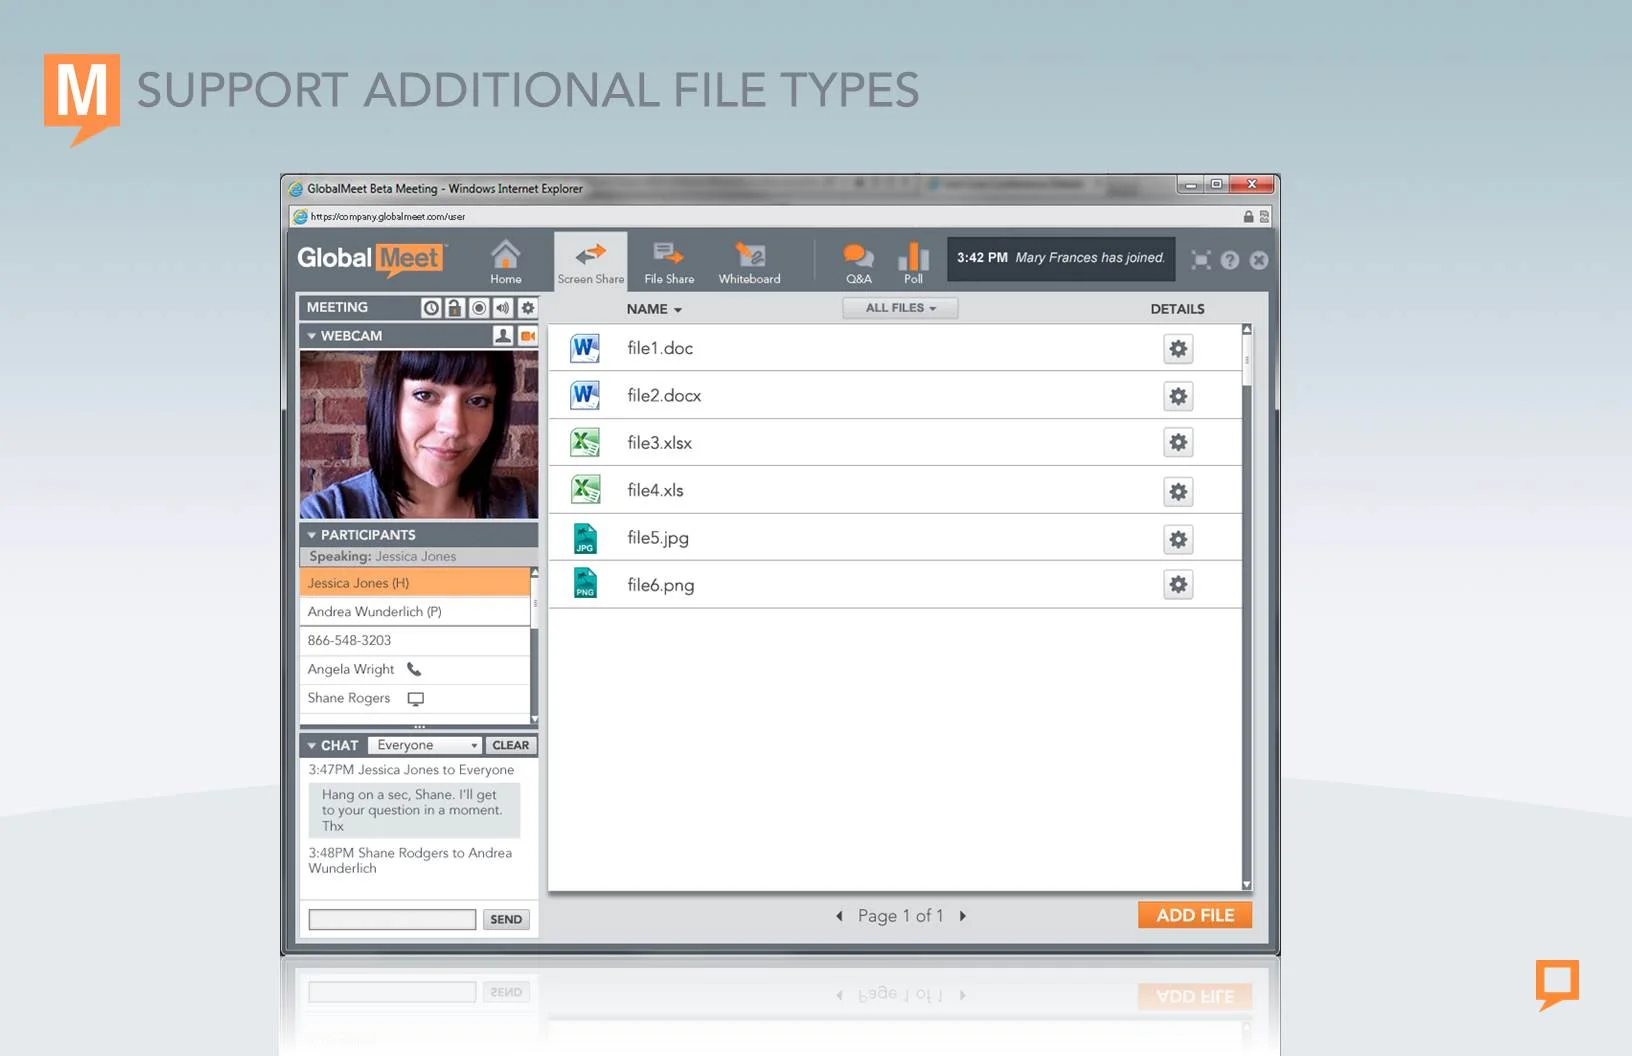Click the ADD FILE button

1195,915
